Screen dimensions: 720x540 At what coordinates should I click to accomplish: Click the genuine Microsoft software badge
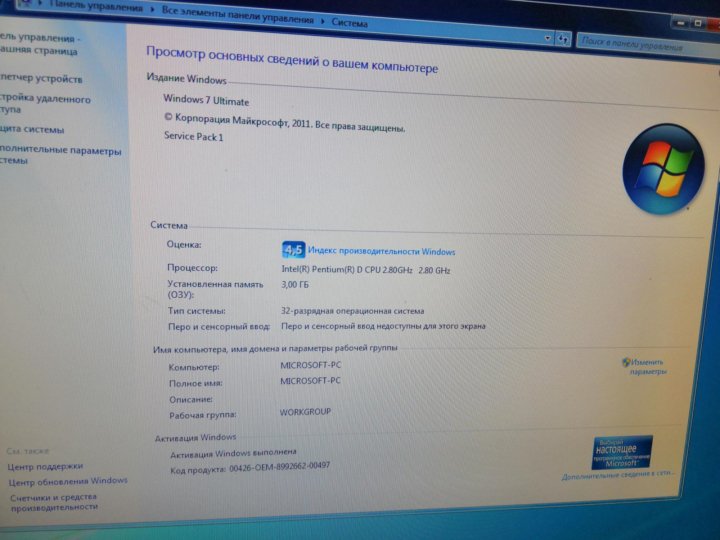click(x=622, y=453)
